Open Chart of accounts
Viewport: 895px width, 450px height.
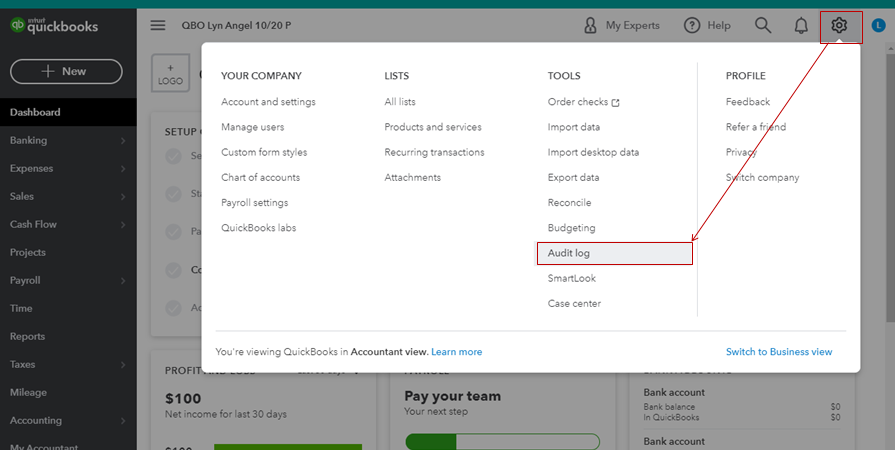click(x=260, y=177)
